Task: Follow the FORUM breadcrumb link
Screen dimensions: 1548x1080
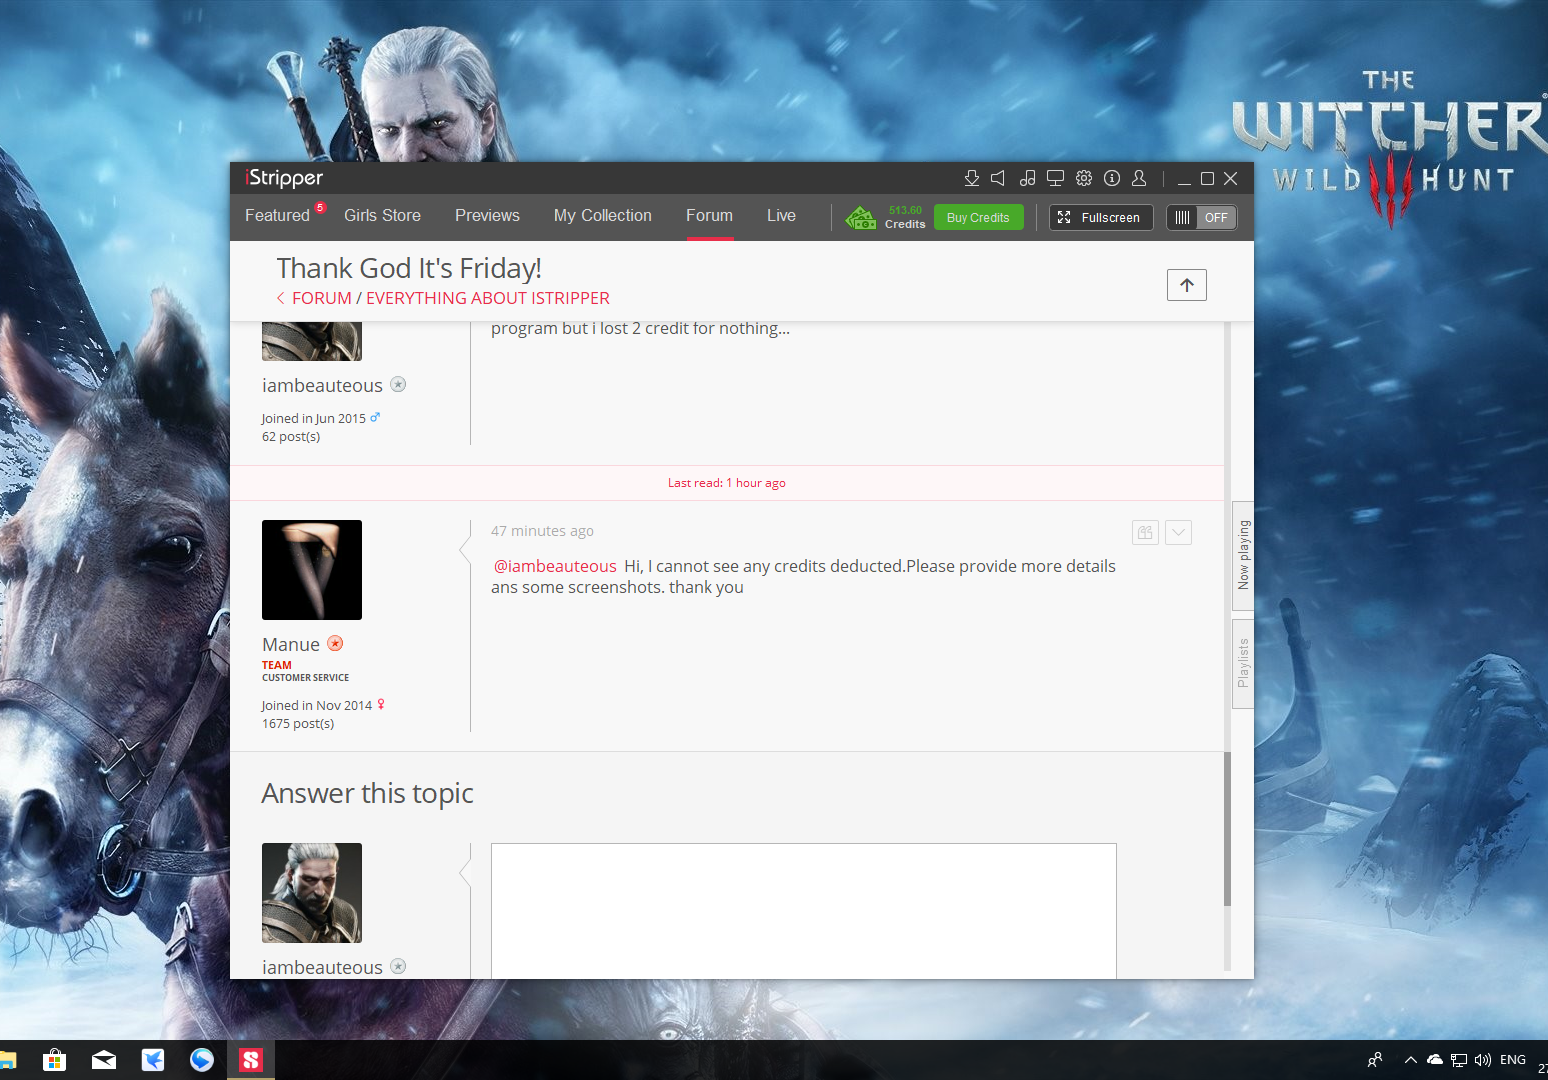Action: click(321, 298)
